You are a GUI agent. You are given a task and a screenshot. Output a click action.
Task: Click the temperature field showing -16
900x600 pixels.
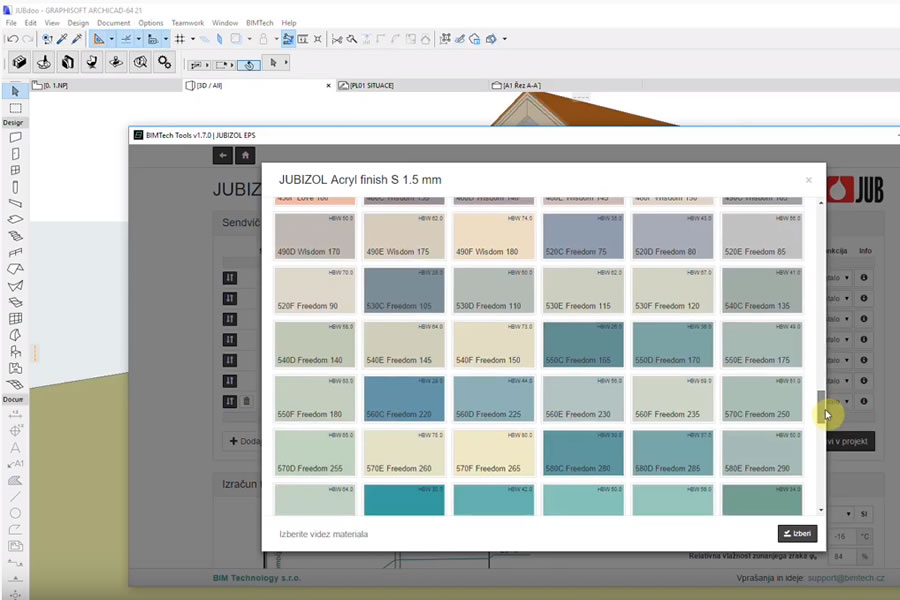(x=840, y=536)
